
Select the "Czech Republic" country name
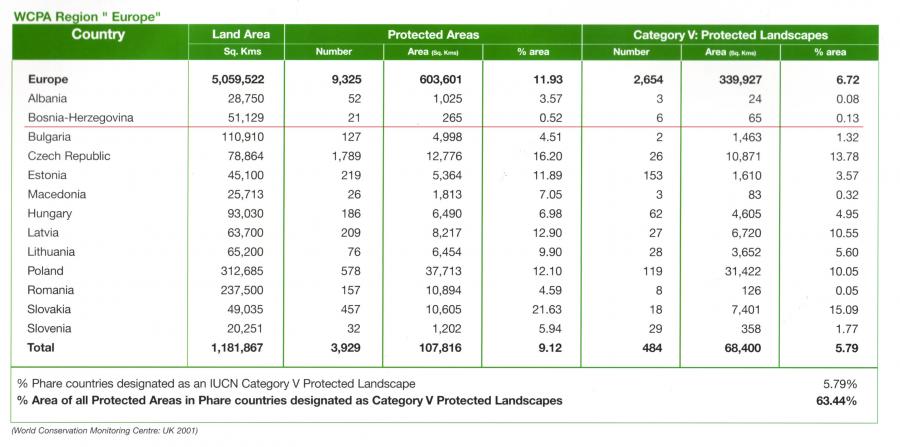click(x=71, y=156)
